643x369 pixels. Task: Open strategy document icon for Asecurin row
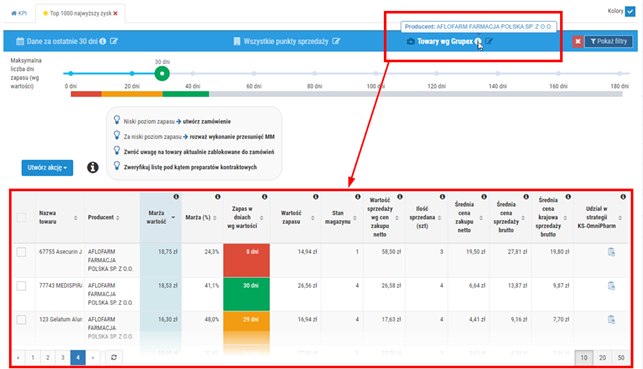pyautogui.click(x=611, y=252)
